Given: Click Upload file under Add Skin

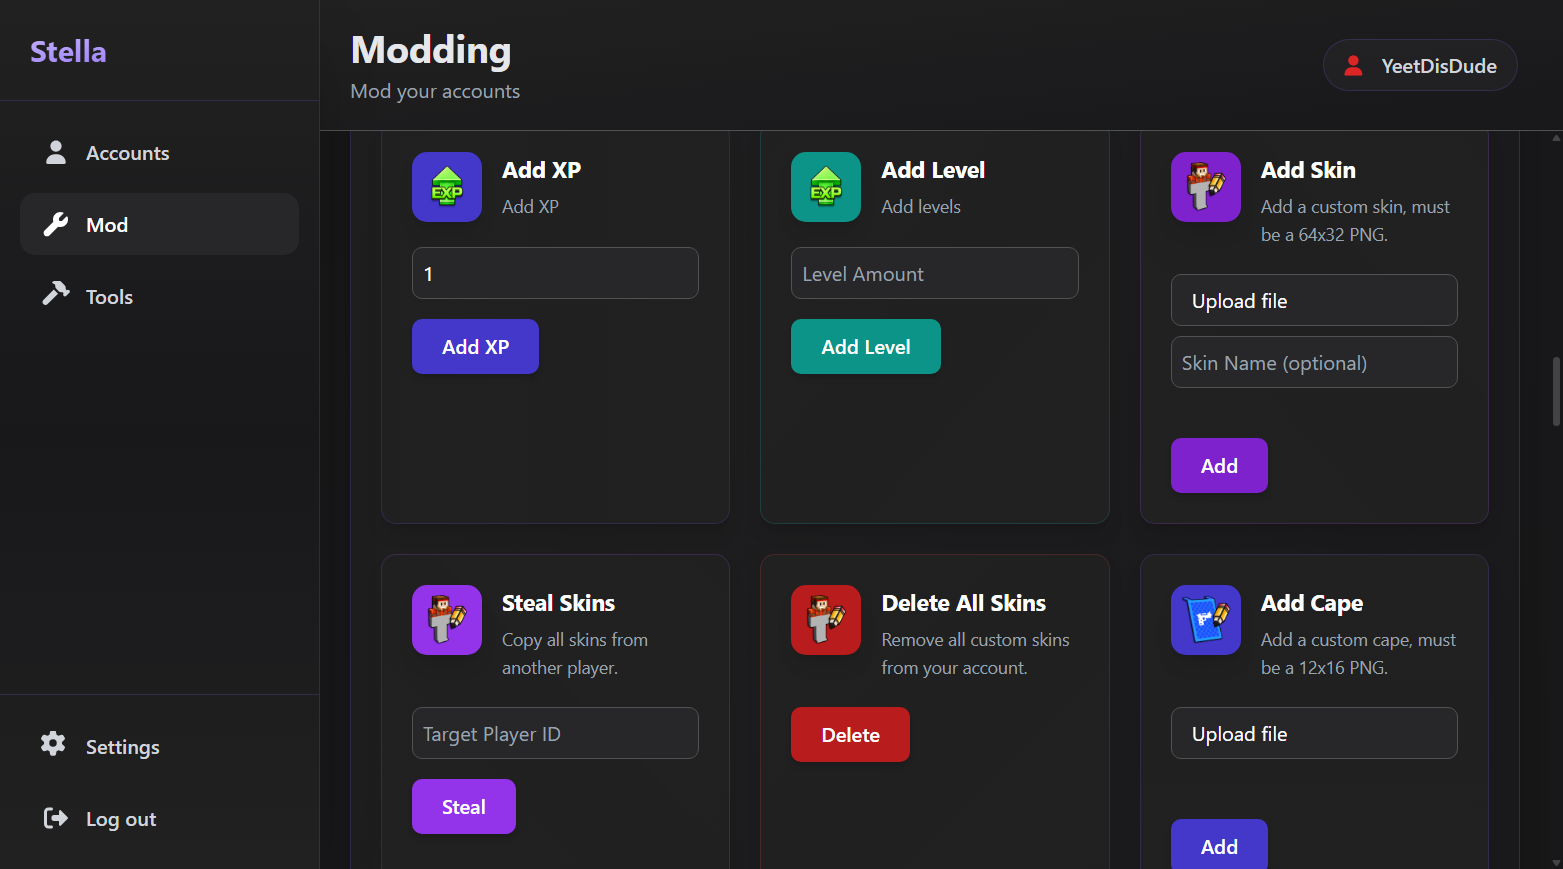Looking at the screenshot, I should [x=1314, y=301].
